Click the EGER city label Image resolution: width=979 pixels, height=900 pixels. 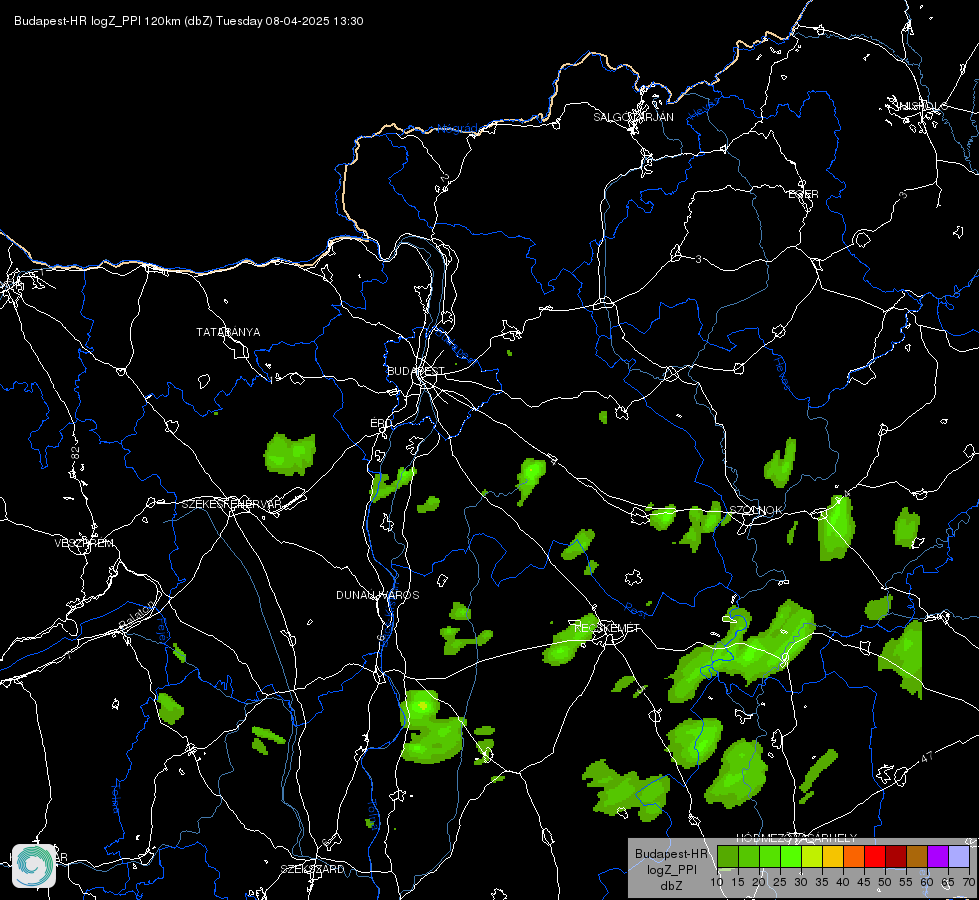803,194
